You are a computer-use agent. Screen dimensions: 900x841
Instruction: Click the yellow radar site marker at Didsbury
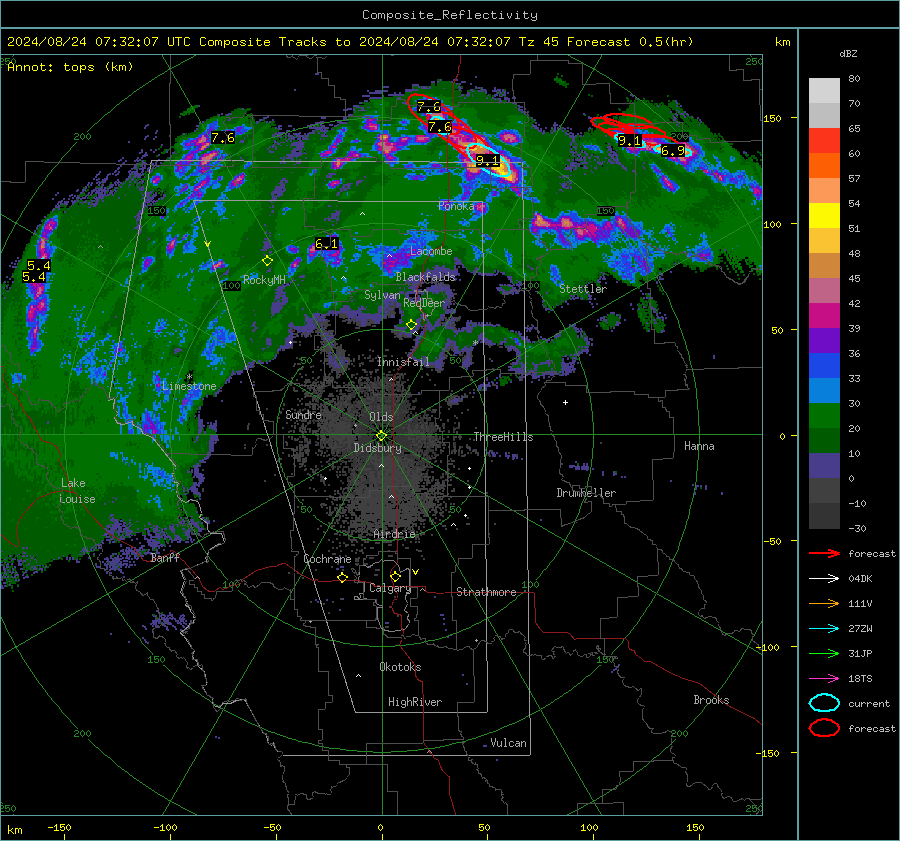381,436
